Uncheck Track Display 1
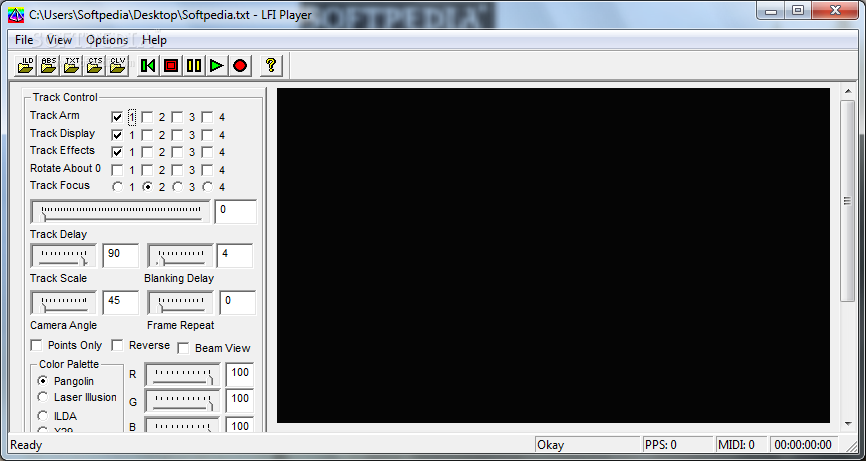 (117, 135)
